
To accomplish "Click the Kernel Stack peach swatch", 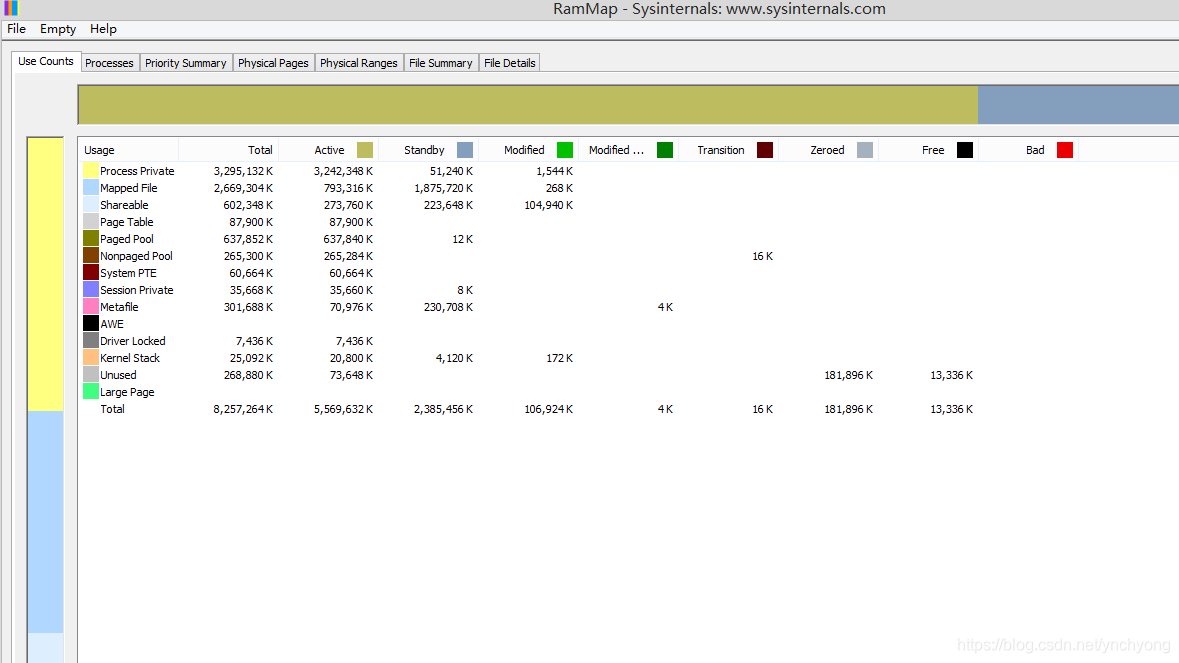I will 91,358.
